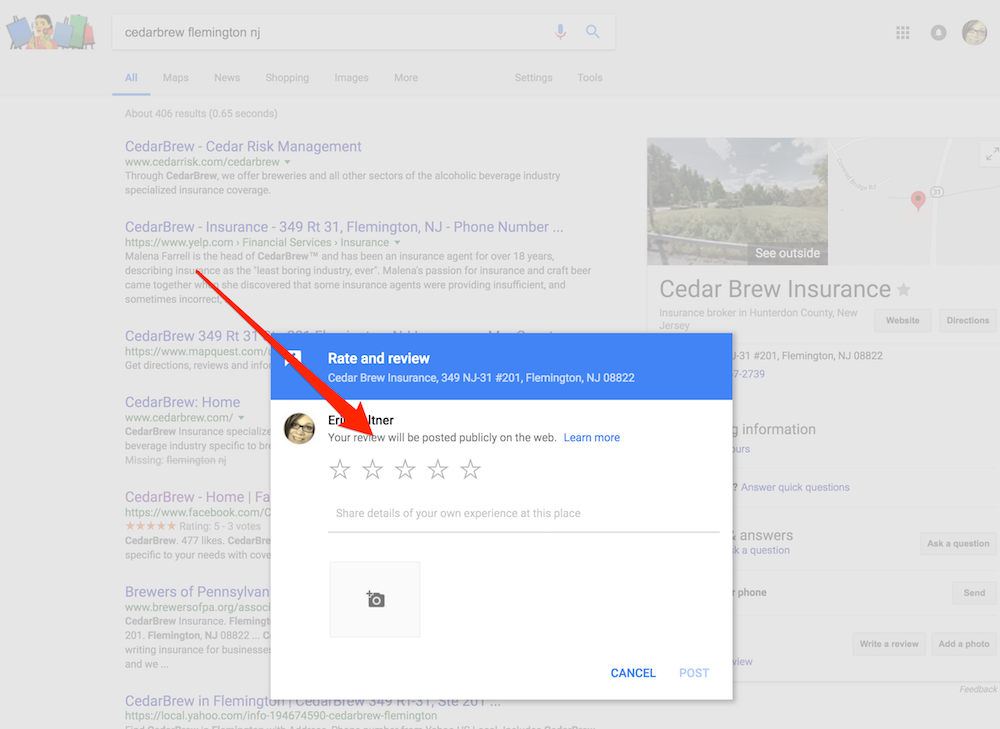Open search Tools

click(590, 78)
